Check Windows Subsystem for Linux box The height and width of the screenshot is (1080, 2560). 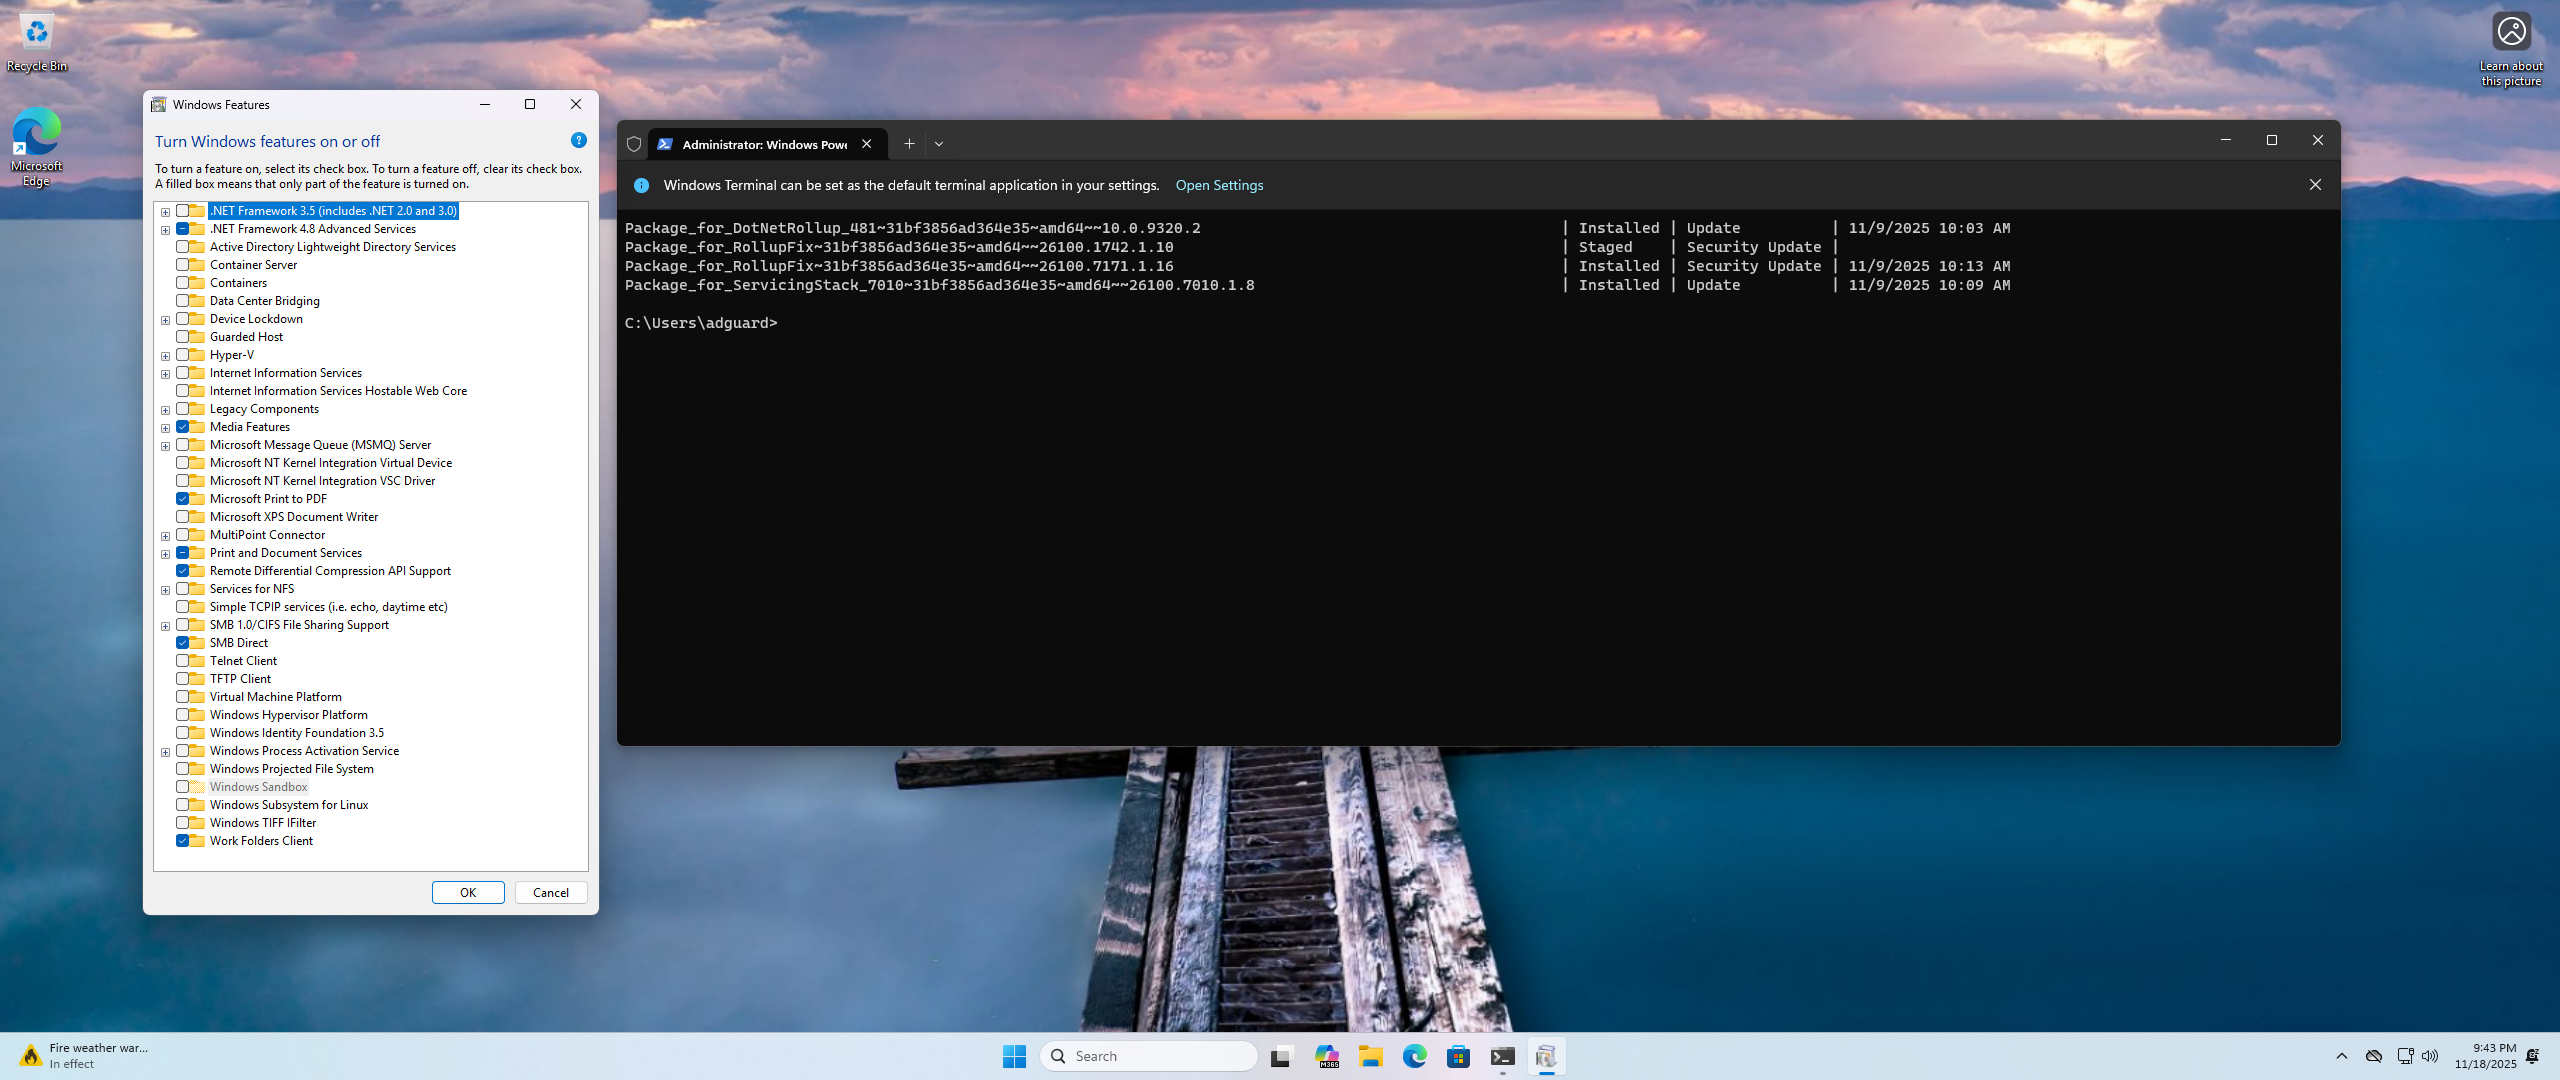point(183,805)
